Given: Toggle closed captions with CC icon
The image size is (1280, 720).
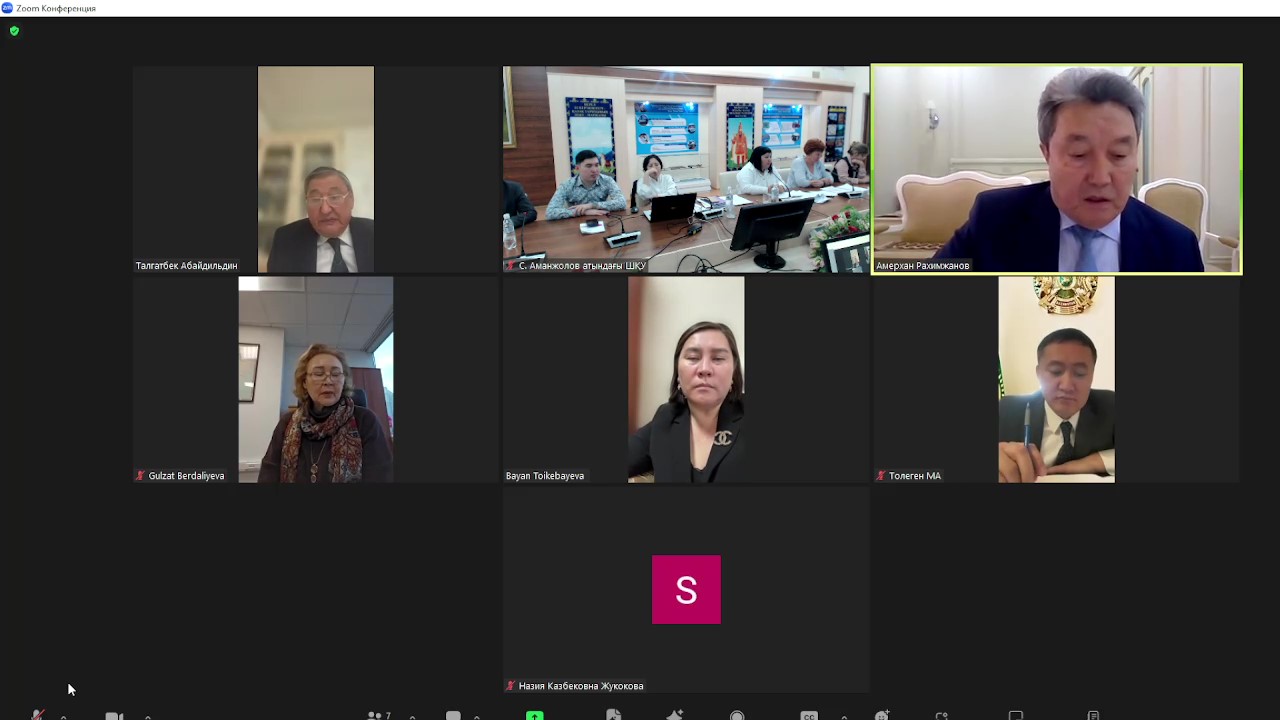Looking at the screenshot, I should coord(809,715).
